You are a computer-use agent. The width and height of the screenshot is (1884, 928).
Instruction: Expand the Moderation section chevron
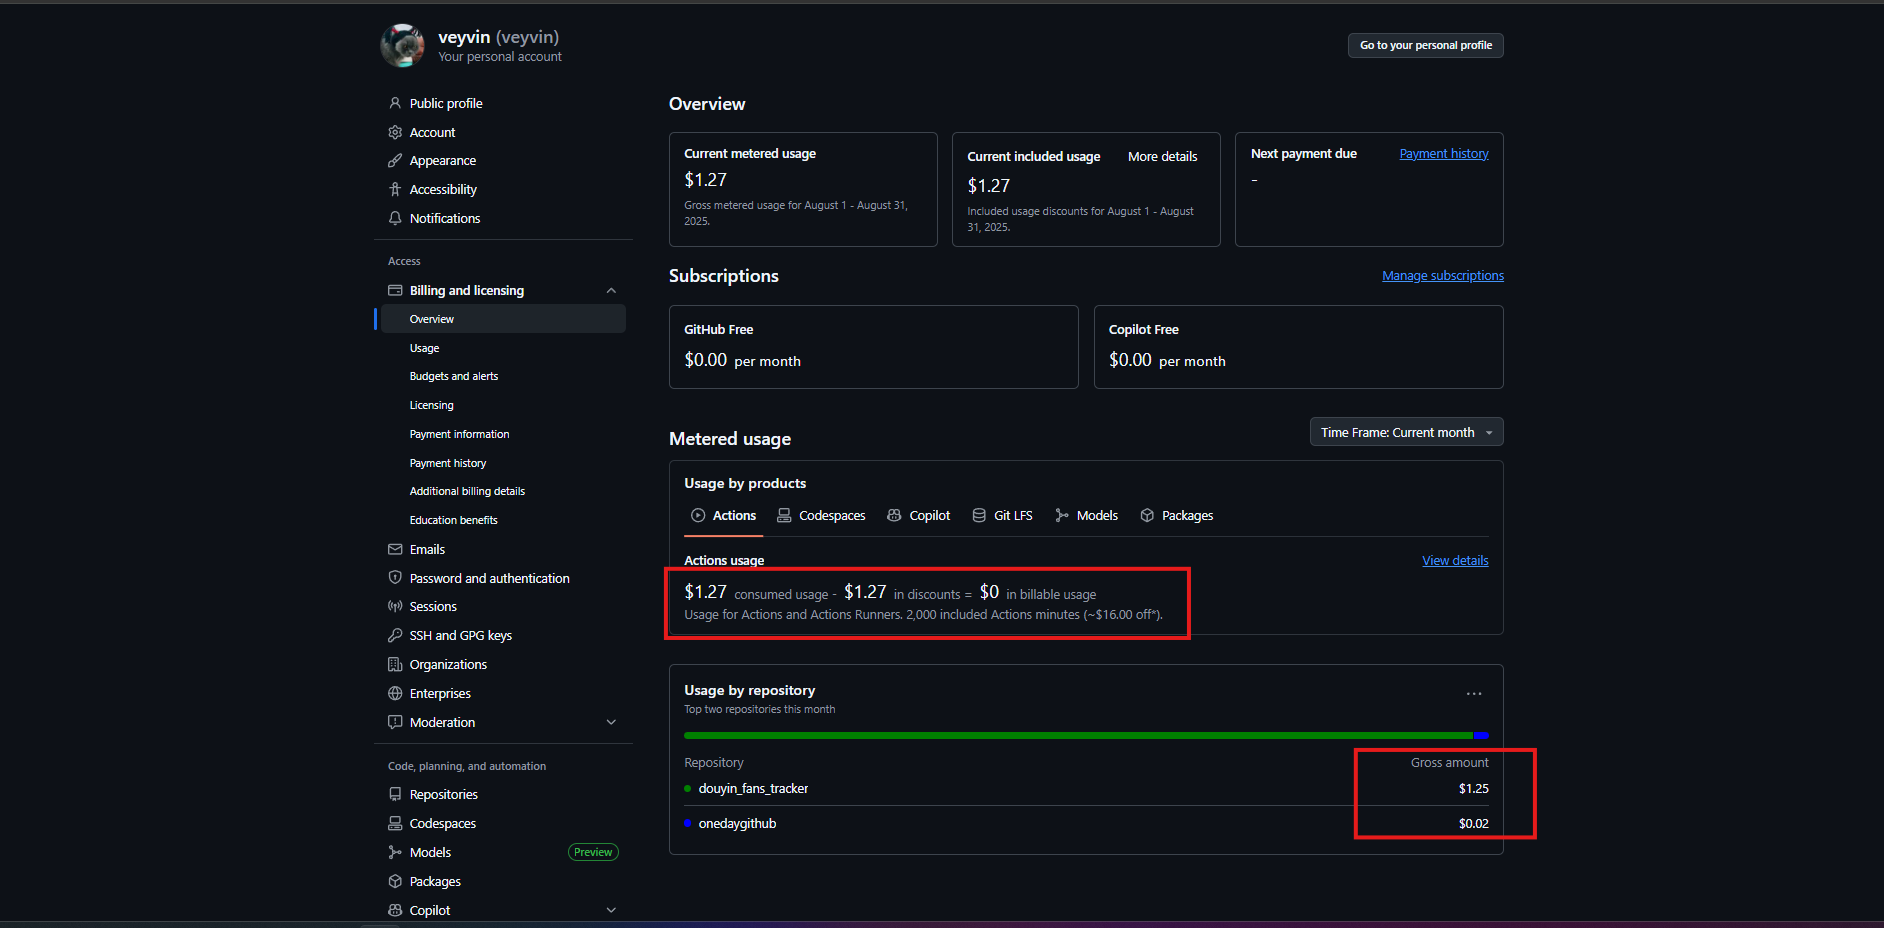coord(611,723)
